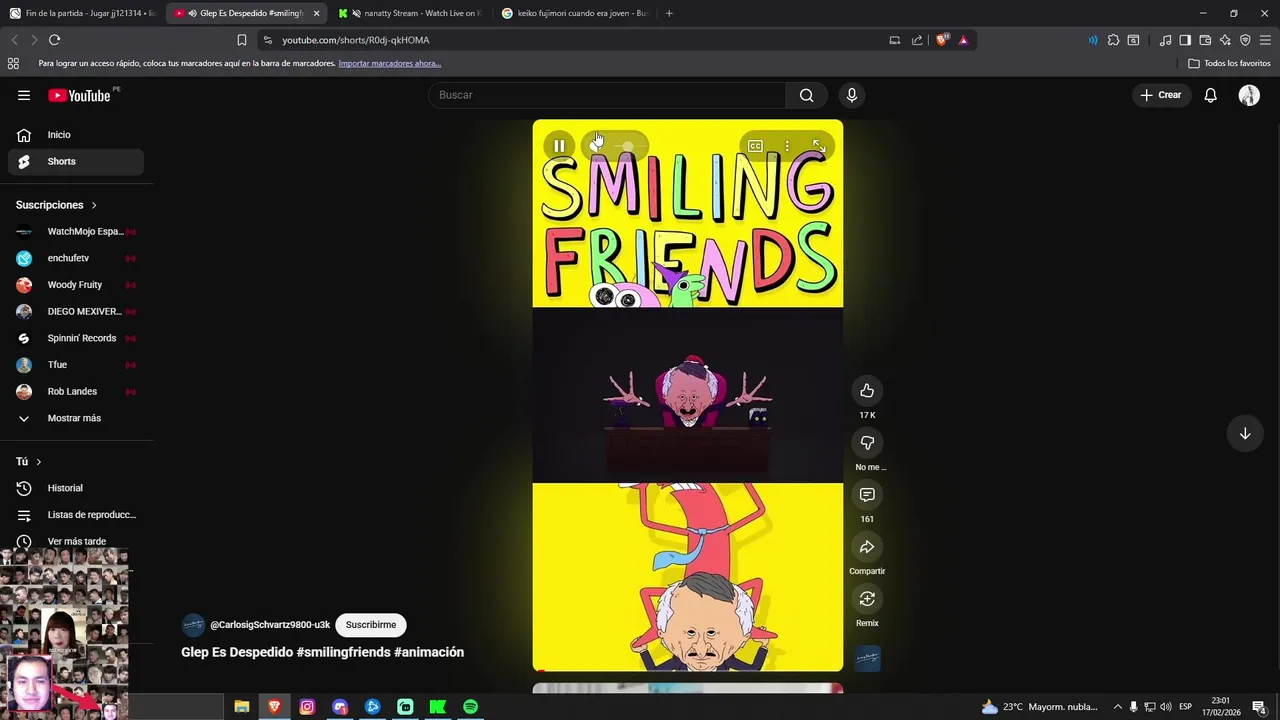This screenshot has height=720, width=1280.
Task: Open Brave Leo AI icon
Action: click(1225, 40)
